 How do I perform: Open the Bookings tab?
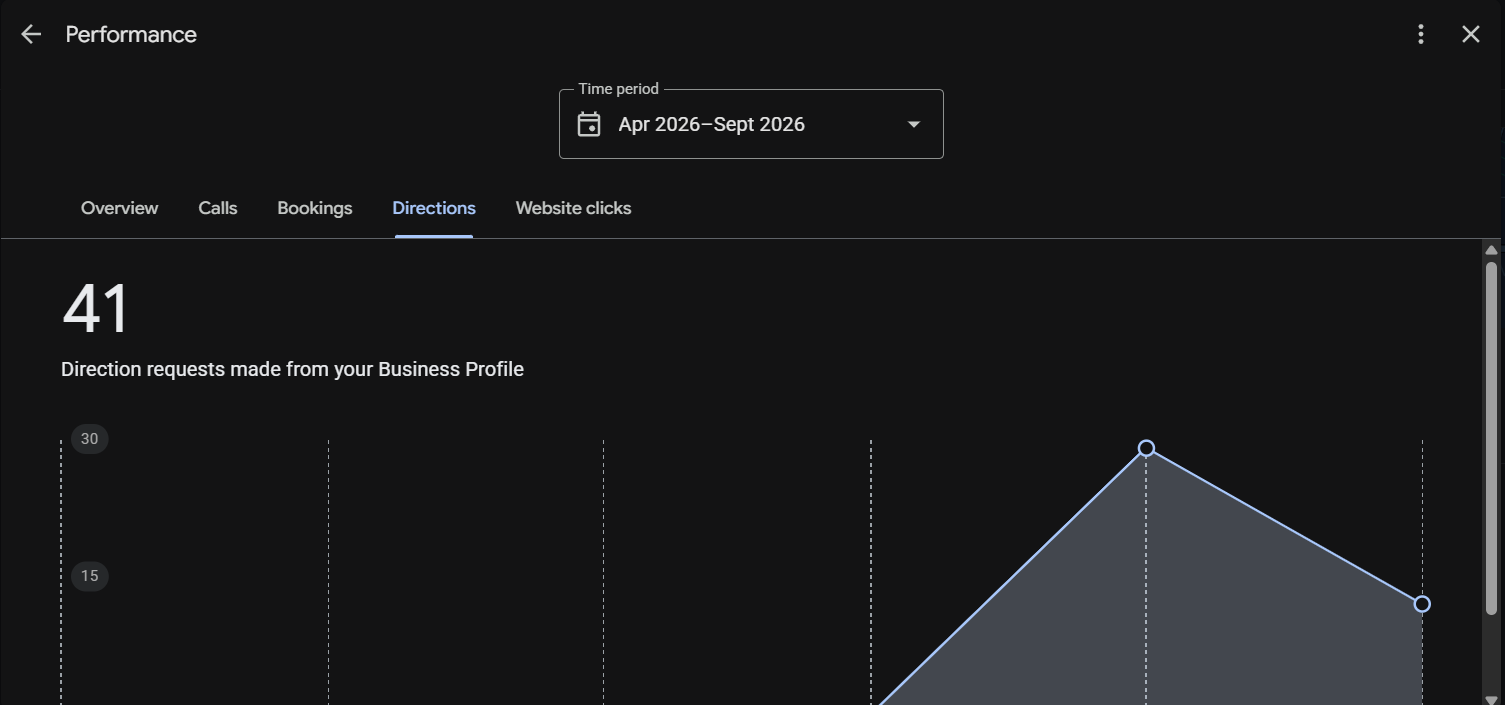(x=315, y=208)
